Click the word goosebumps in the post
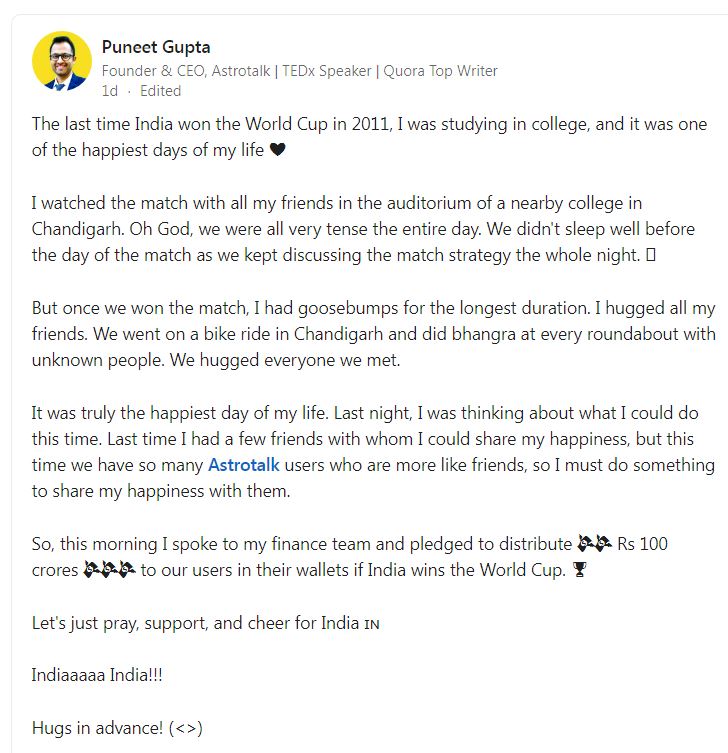The height and width of the screenshot is (753, 728). [x=348, y=308]
